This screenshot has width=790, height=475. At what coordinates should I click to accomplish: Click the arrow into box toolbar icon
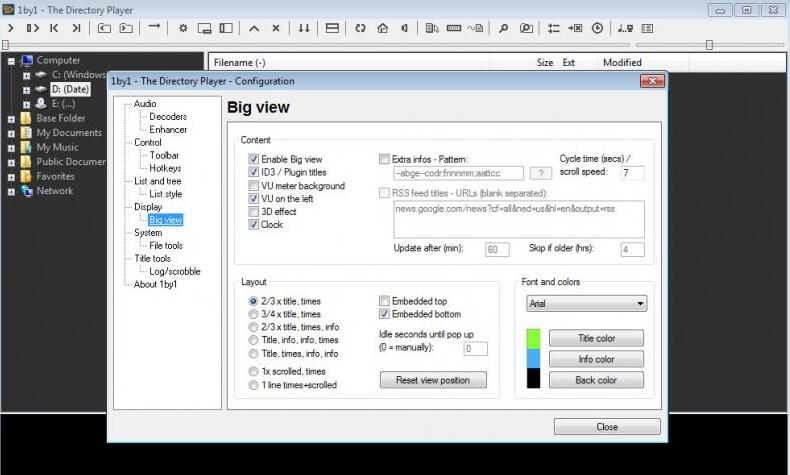click(x=575, y=28)
